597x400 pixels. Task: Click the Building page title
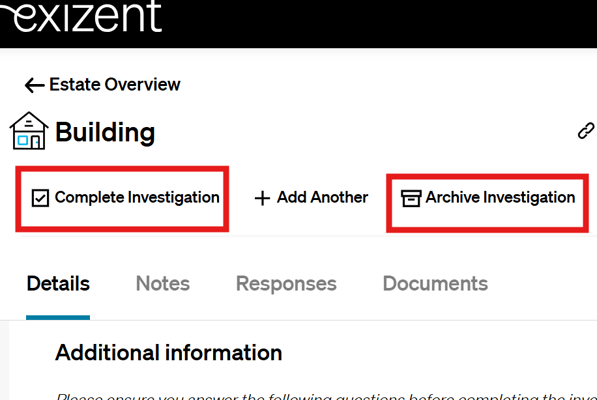105,132
